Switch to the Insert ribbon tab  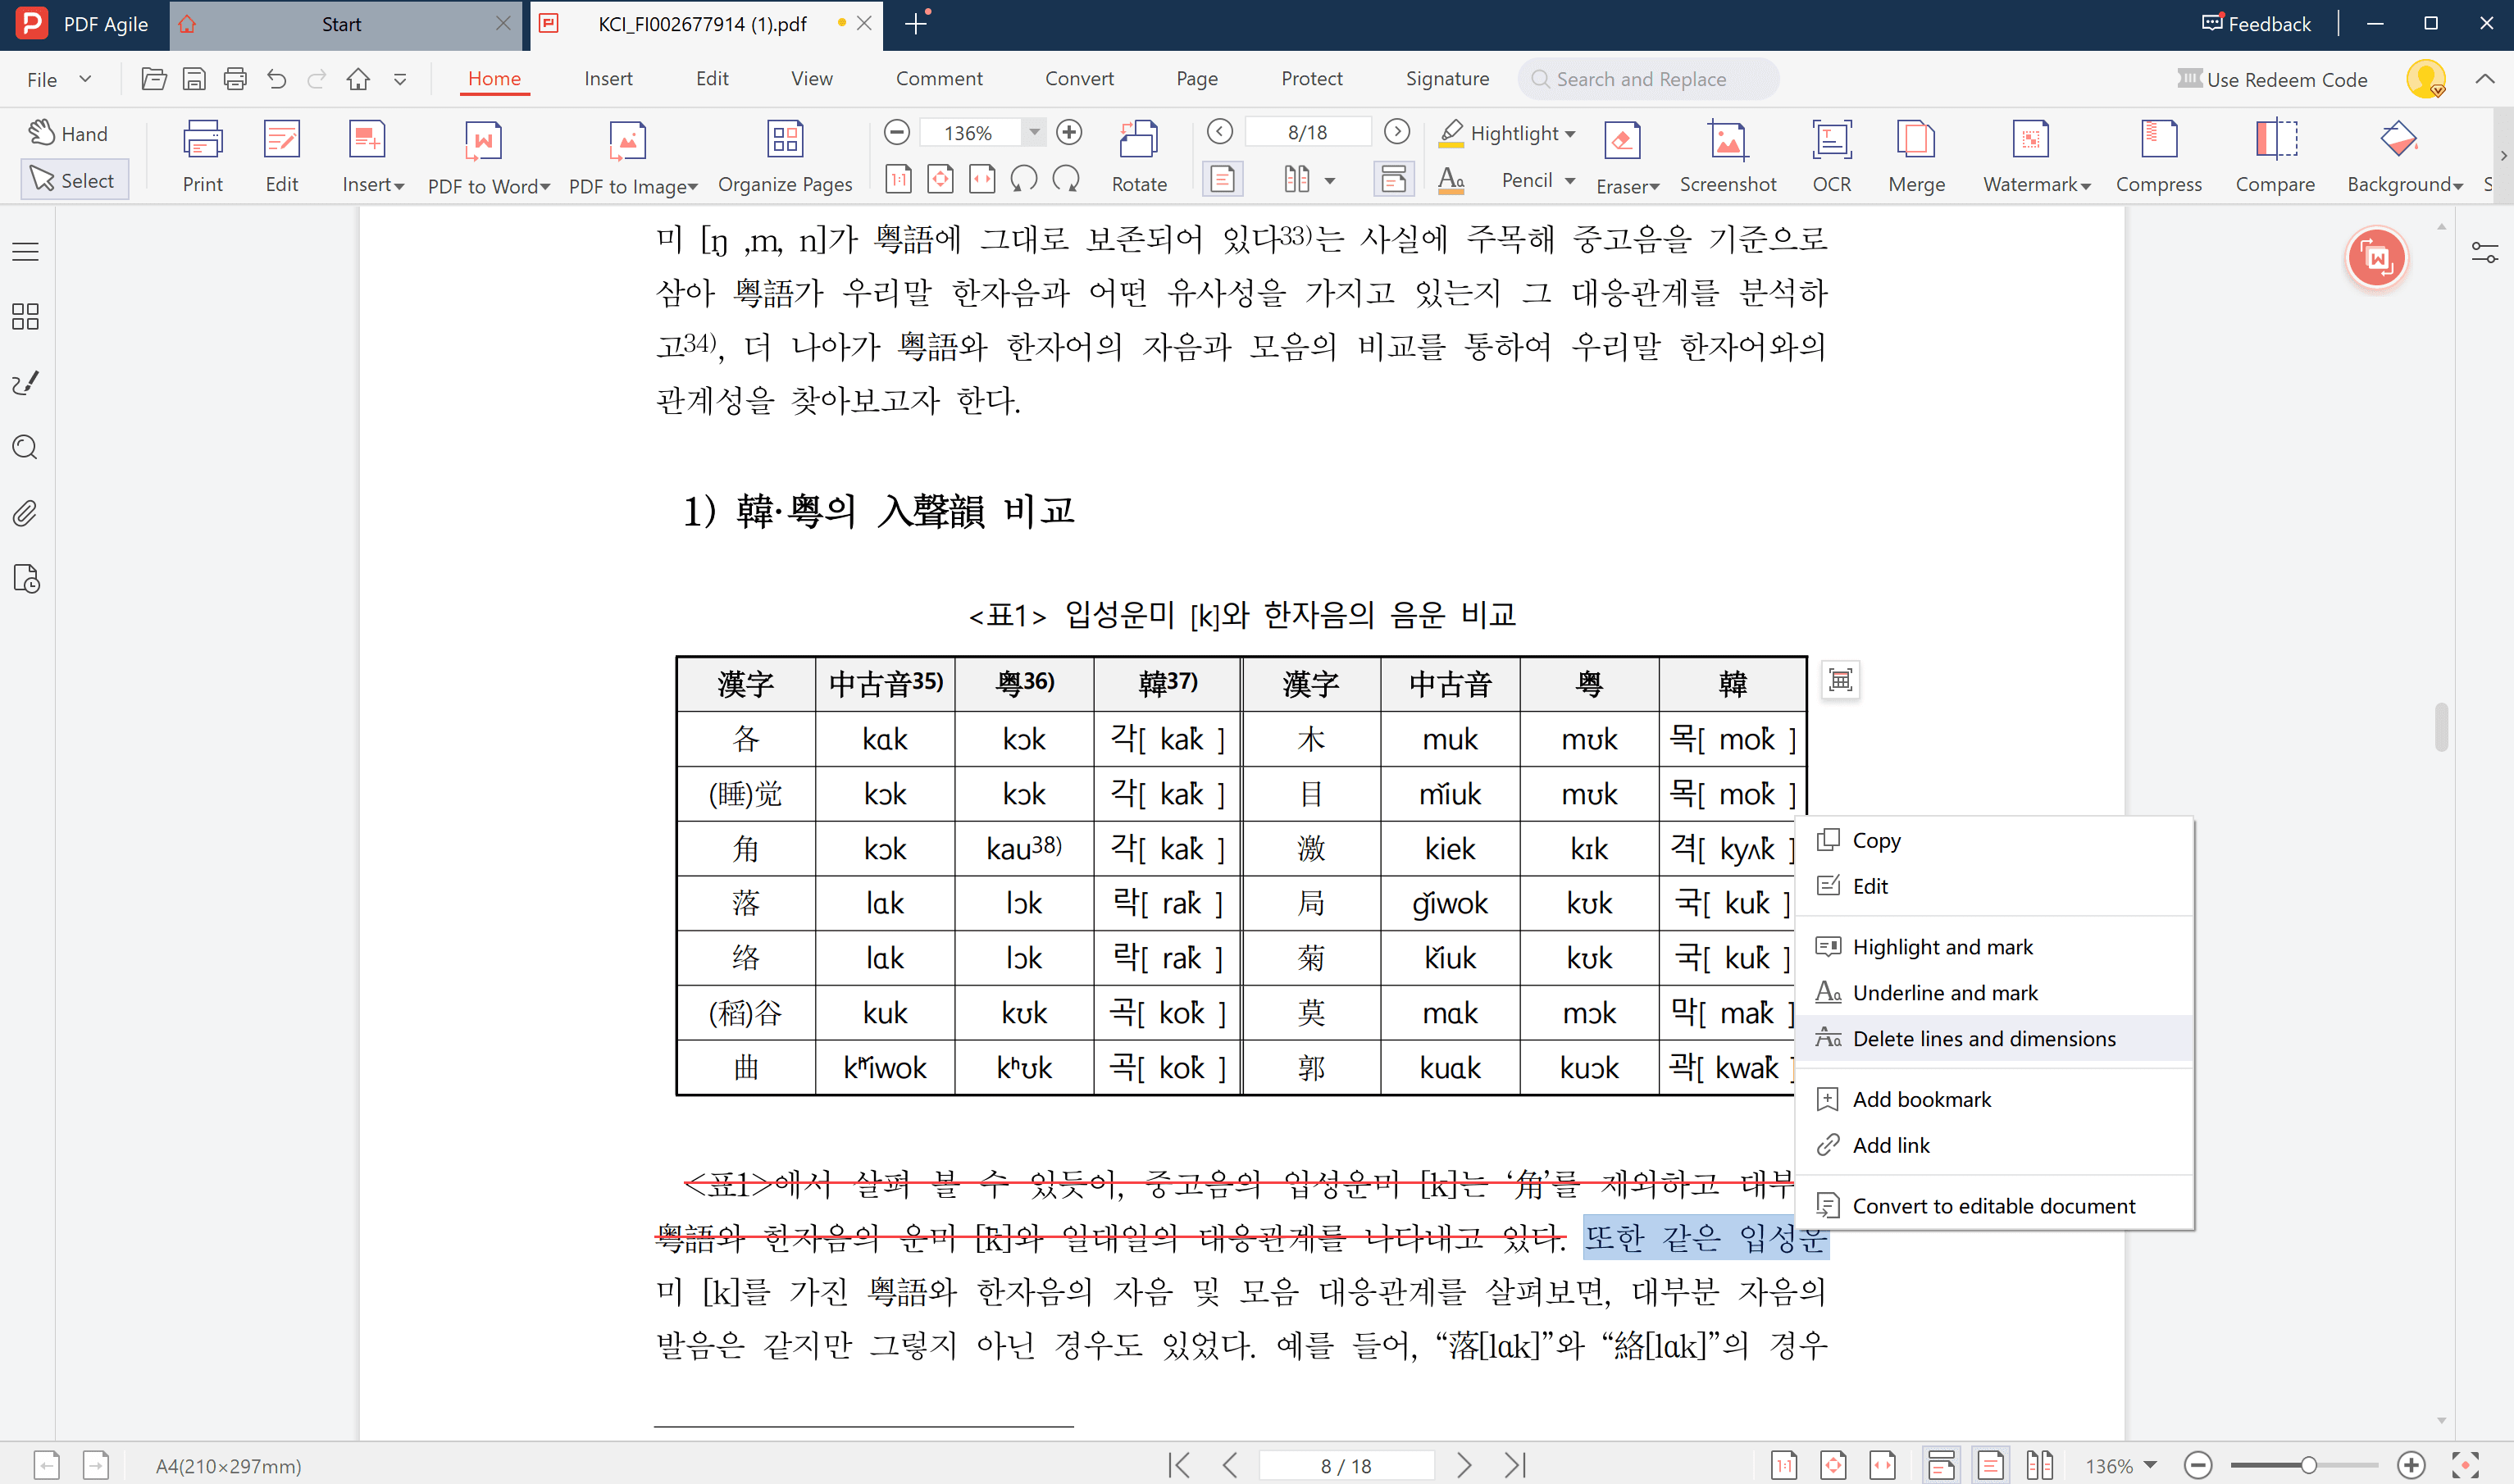[608, 78]
